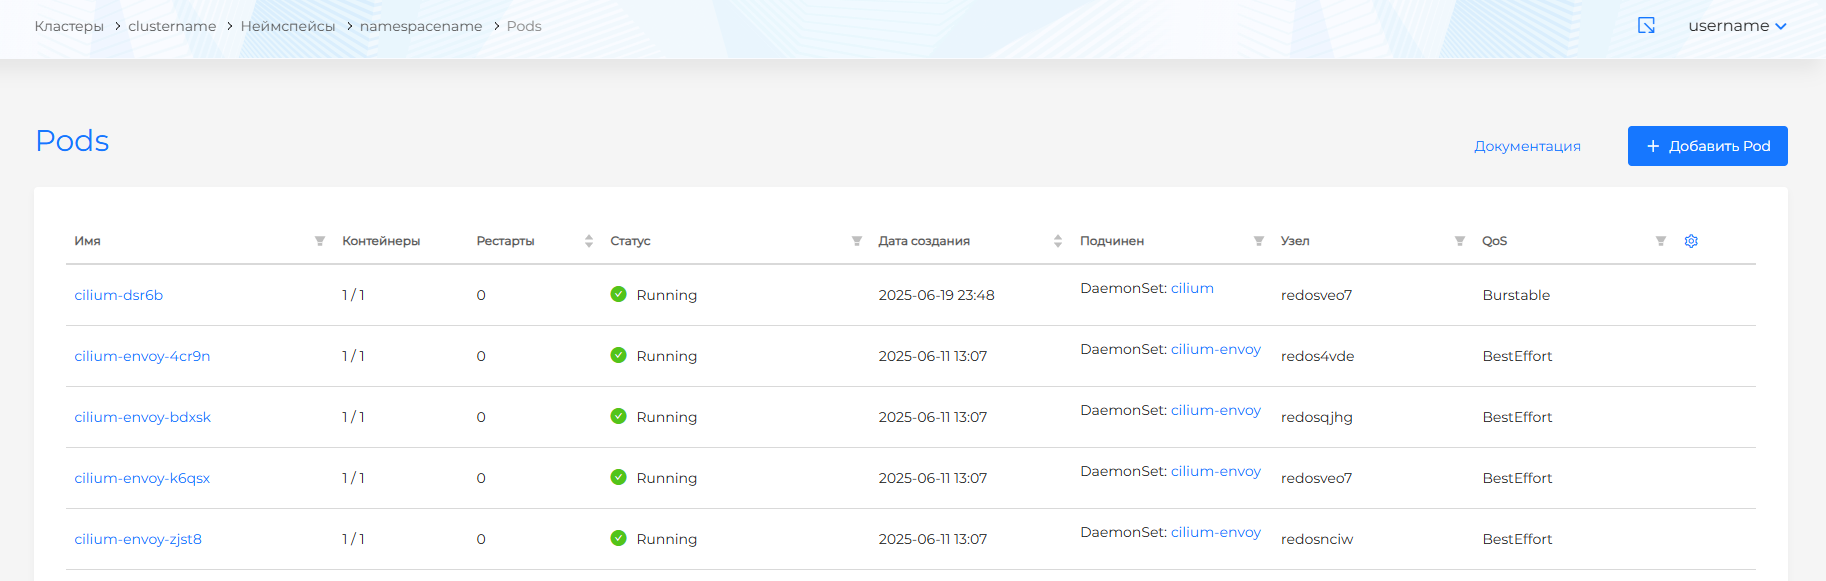Image resolution: width=1826 pixels, height=581 pixels.
Task: Open pod cilium-envoy-zjst8
Action: tap(138, 539)
